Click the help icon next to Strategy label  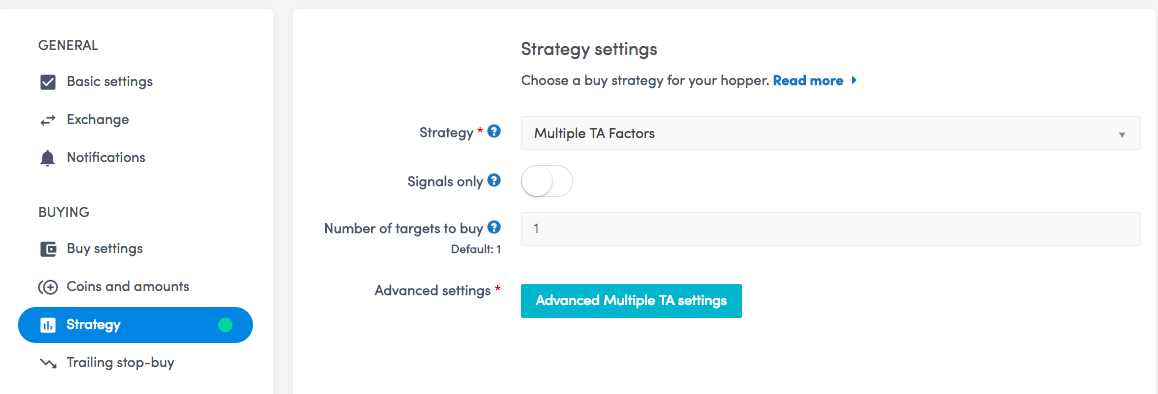point(495,132)
